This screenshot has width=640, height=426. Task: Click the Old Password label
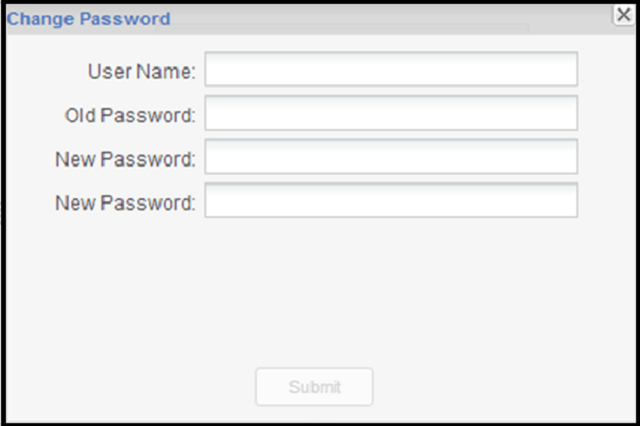tap(130, 115)
